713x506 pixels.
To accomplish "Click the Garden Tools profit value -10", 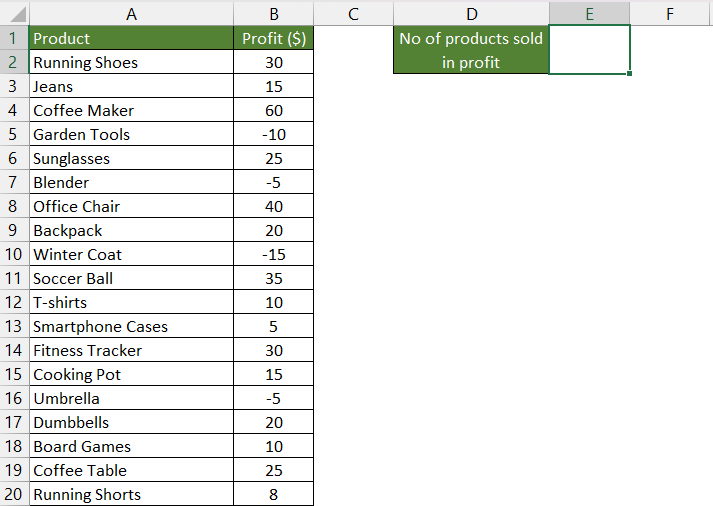I will [274, 135].
